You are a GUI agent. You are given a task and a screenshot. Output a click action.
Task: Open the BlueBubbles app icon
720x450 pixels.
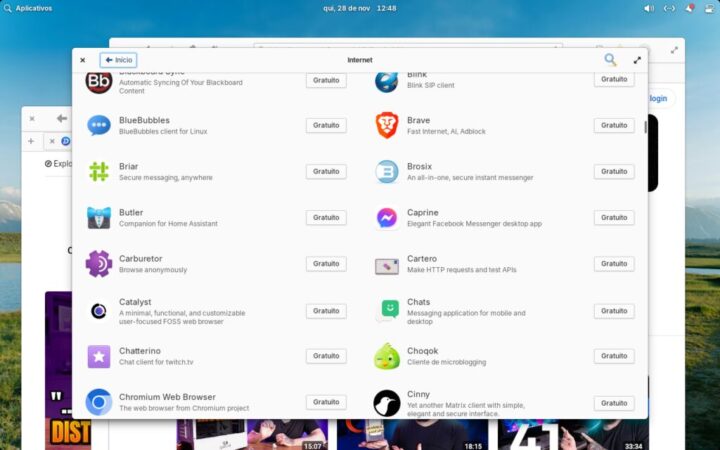coord(99,125)
